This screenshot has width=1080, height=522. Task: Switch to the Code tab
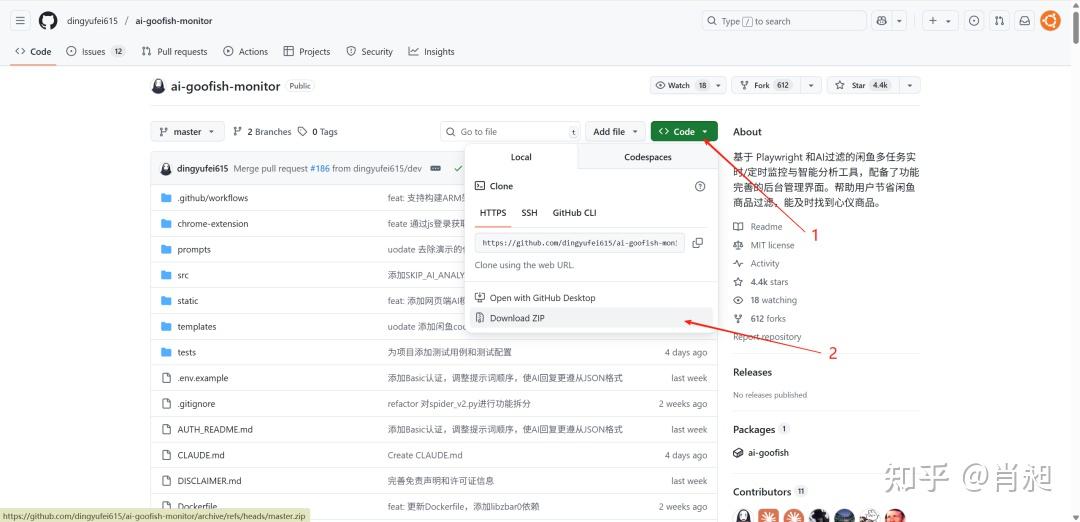click(33, 52)
